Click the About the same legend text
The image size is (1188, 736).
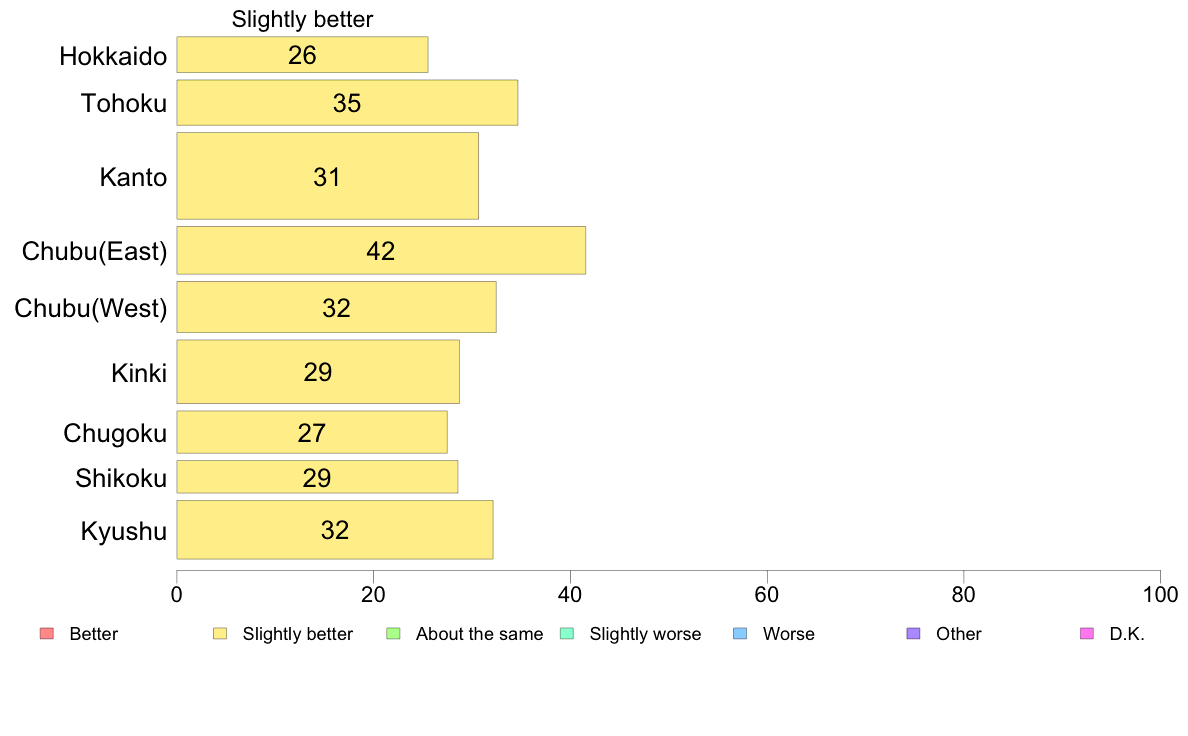coord(480,634)
